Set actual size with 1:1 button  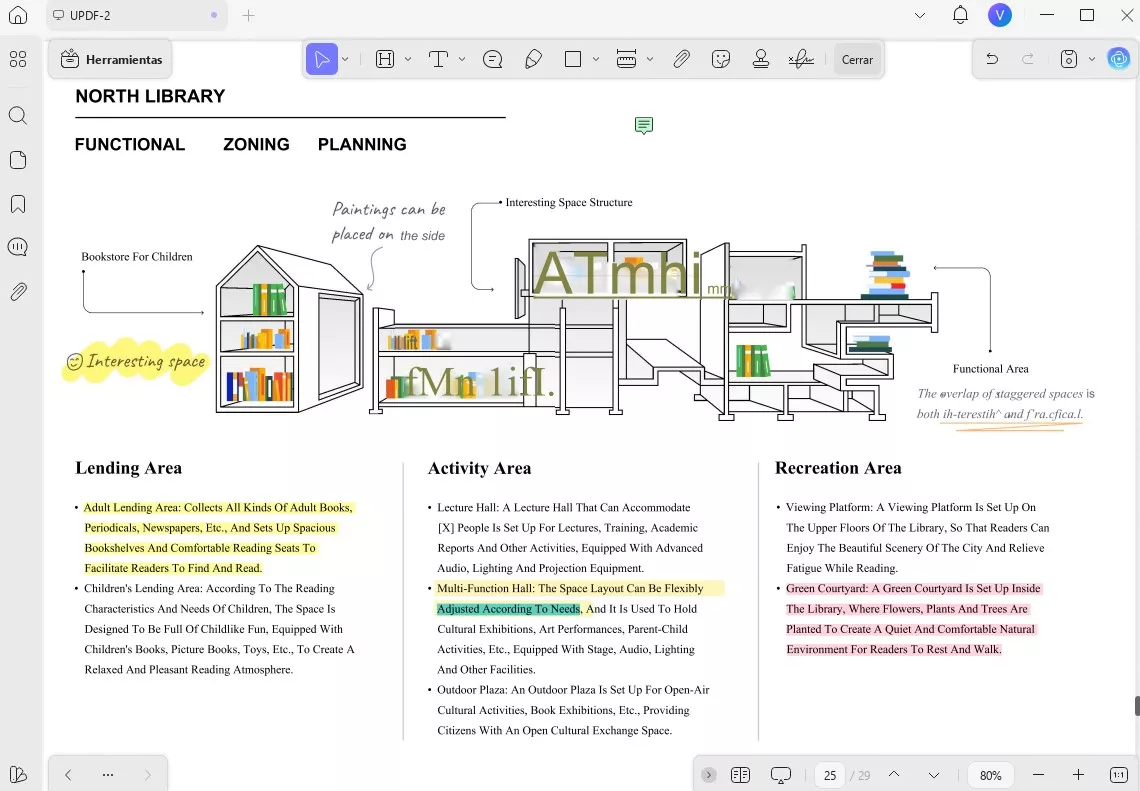click(x=1119, y=775)
